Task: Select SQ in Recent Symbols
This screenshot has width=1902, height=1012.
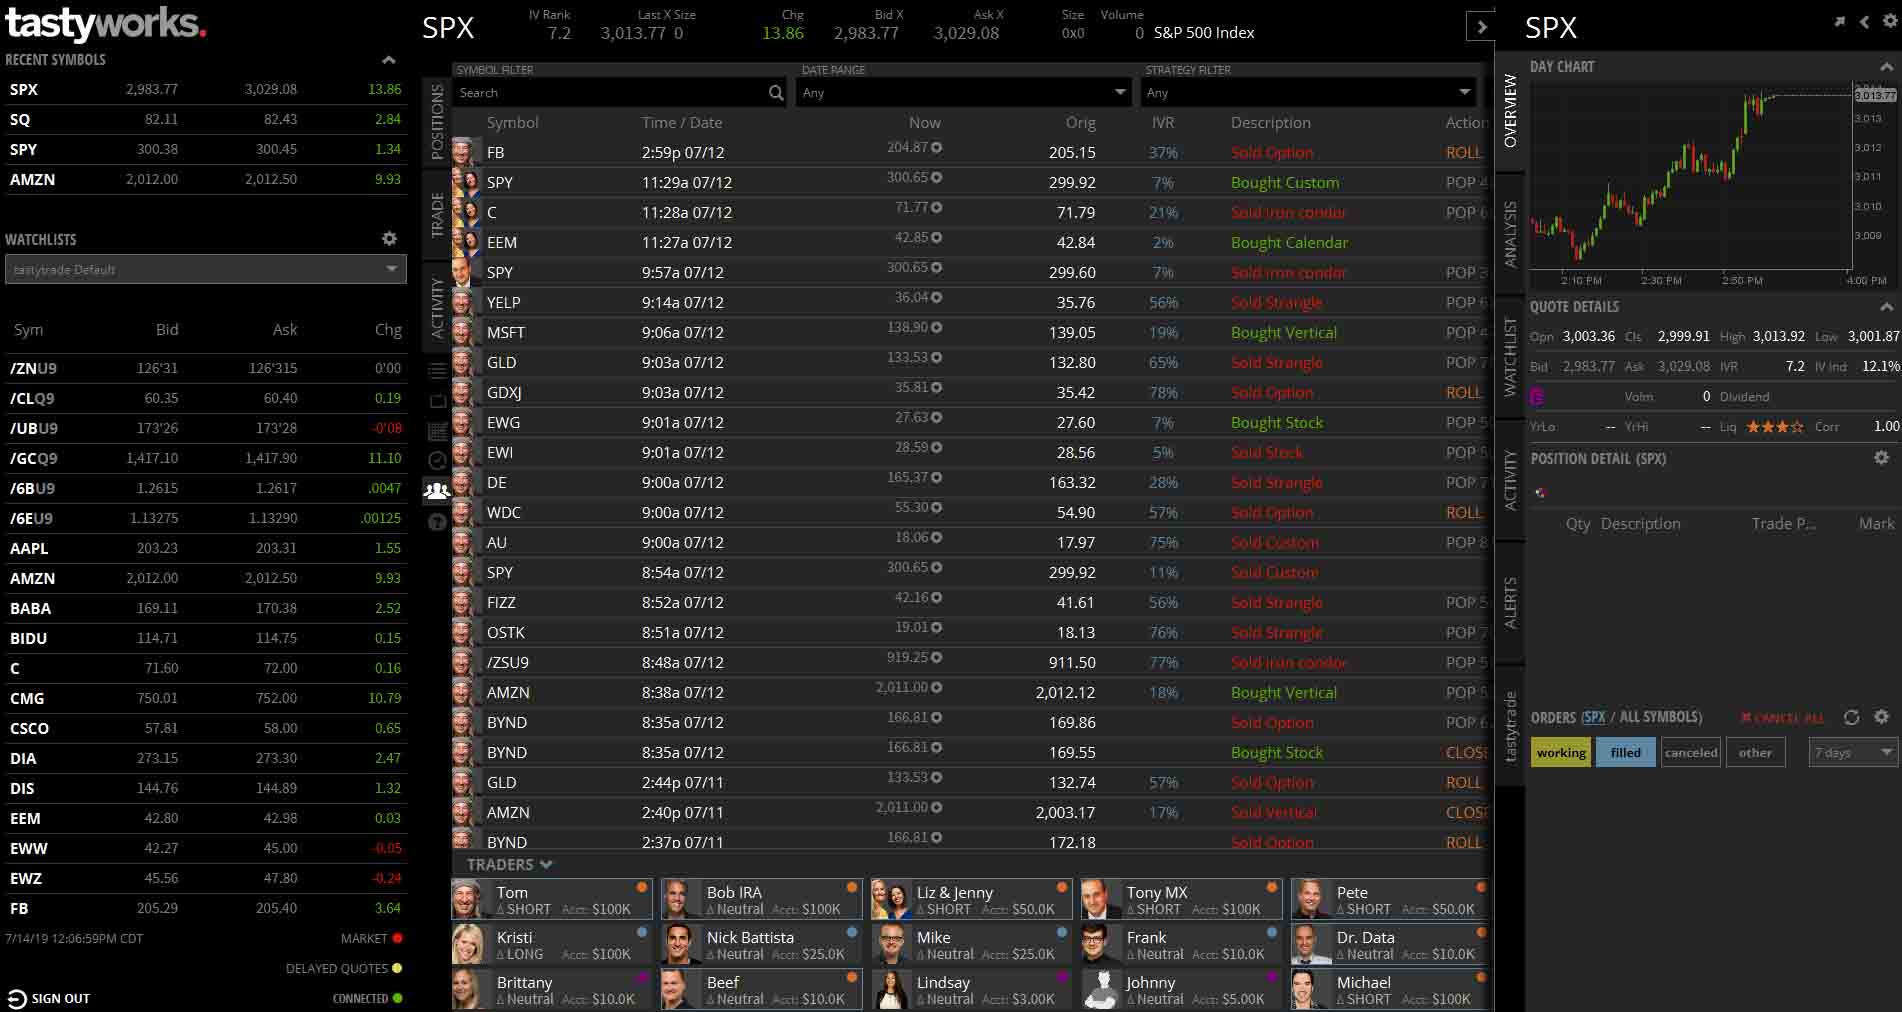Action: coord(205,119)
